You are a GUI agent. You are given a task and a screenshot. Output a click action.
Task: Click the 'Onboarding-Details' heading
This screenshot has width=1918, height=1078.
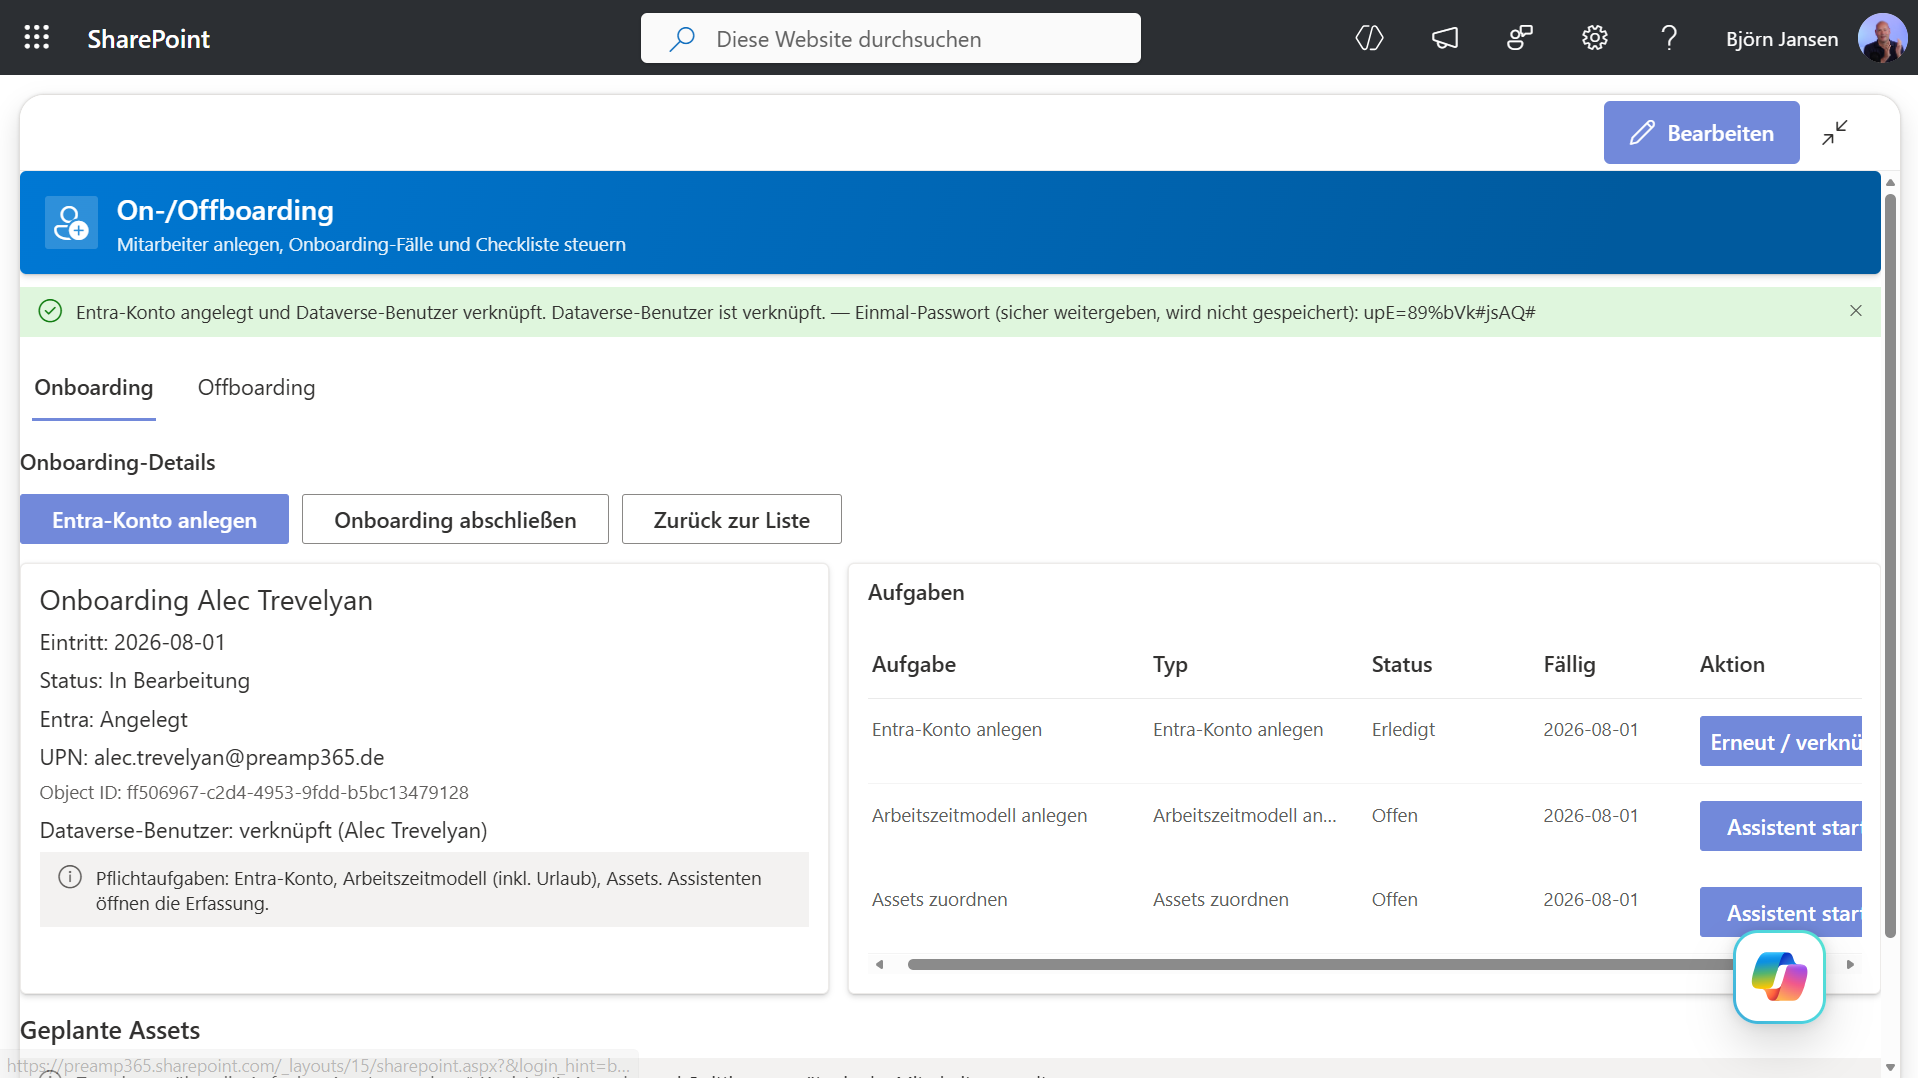tap(117, 462)
